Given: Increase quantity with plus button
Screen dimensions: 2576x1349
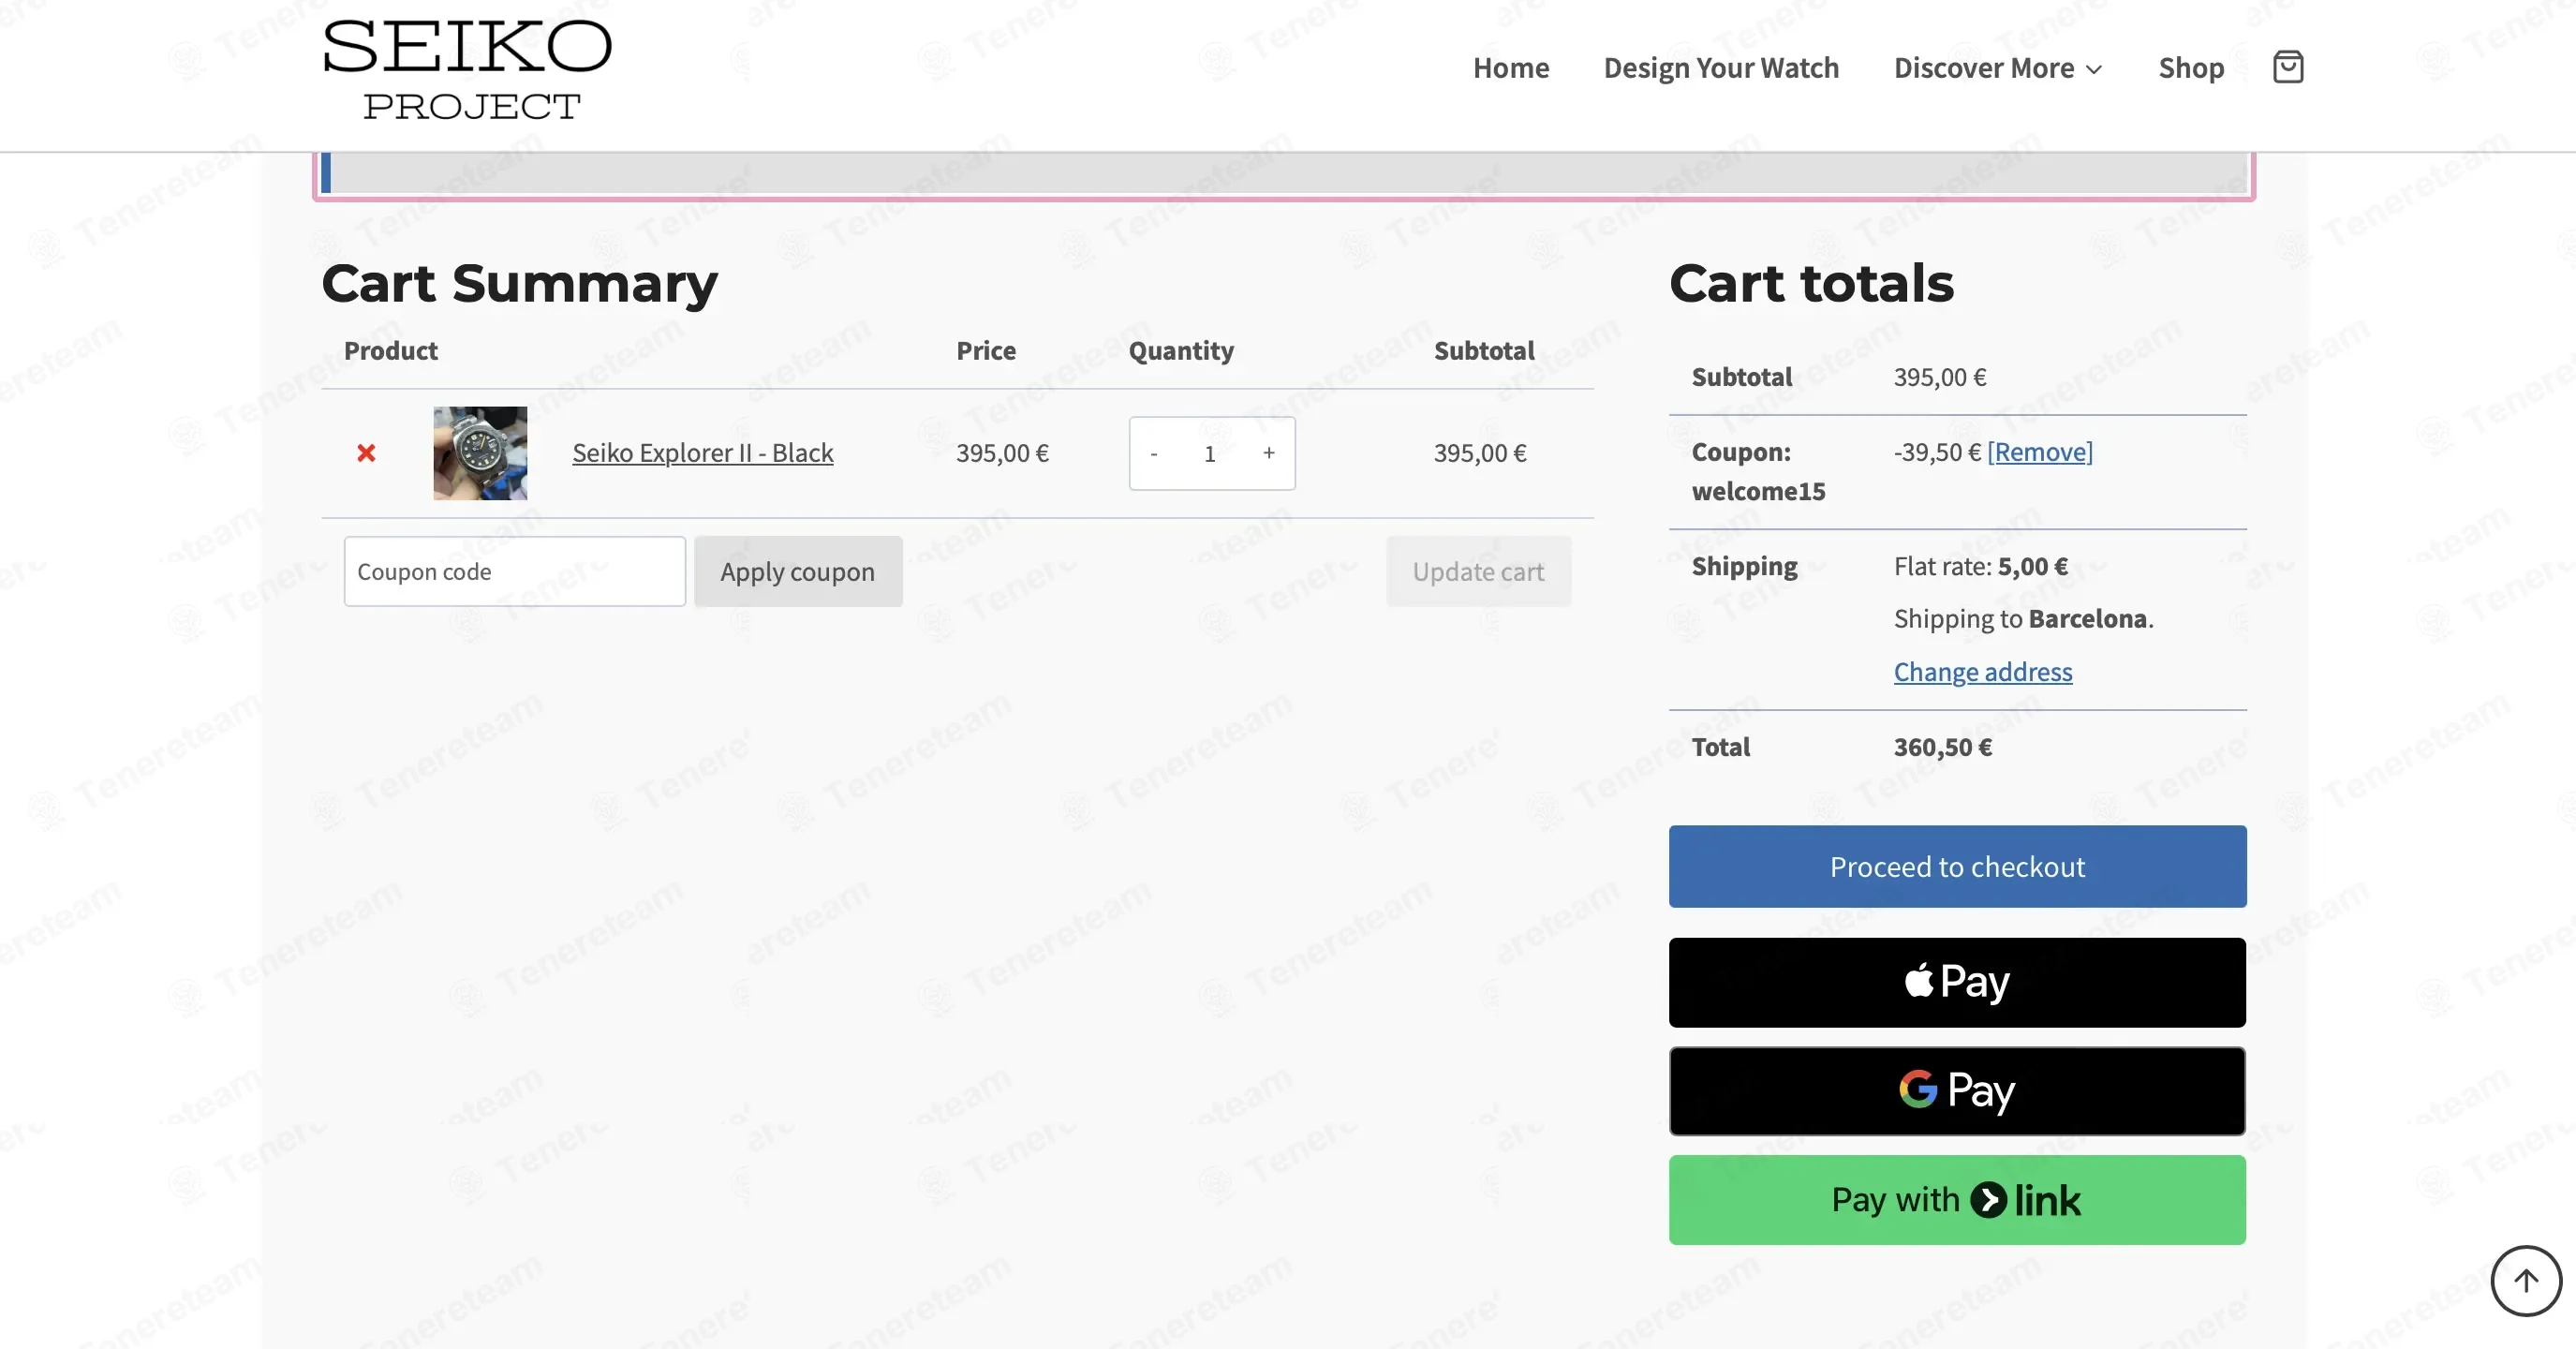Looking at the screenshot, I should click(x=1269, y=453).
